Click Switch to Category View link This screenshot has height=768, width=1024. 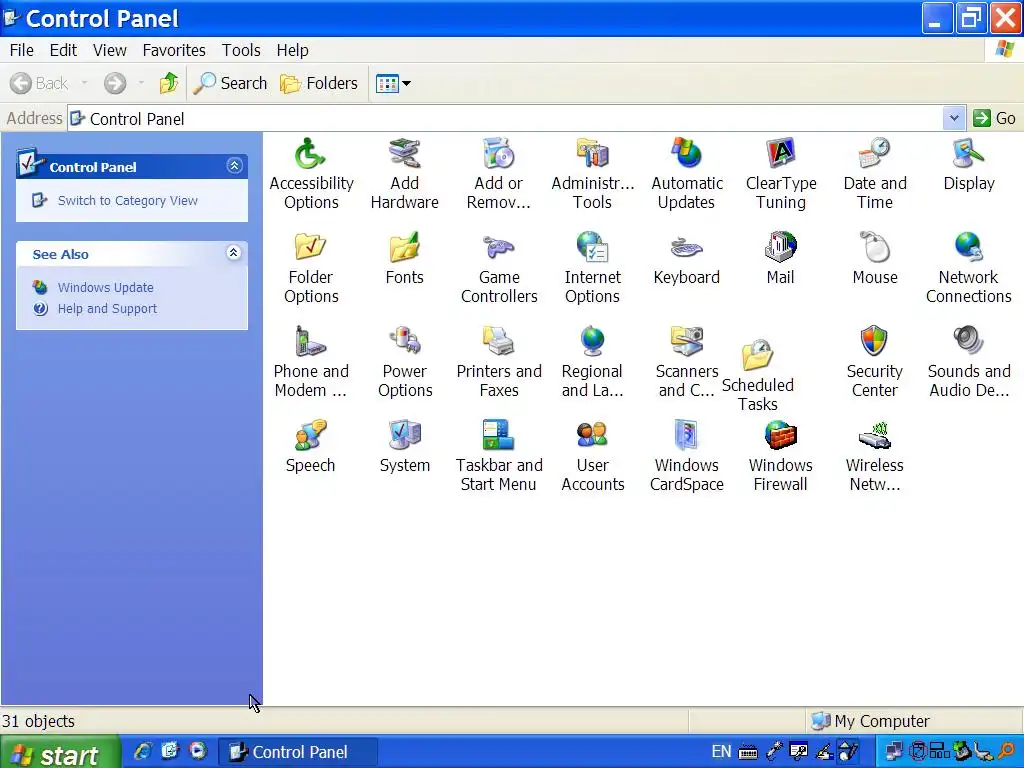pos(127,200)
